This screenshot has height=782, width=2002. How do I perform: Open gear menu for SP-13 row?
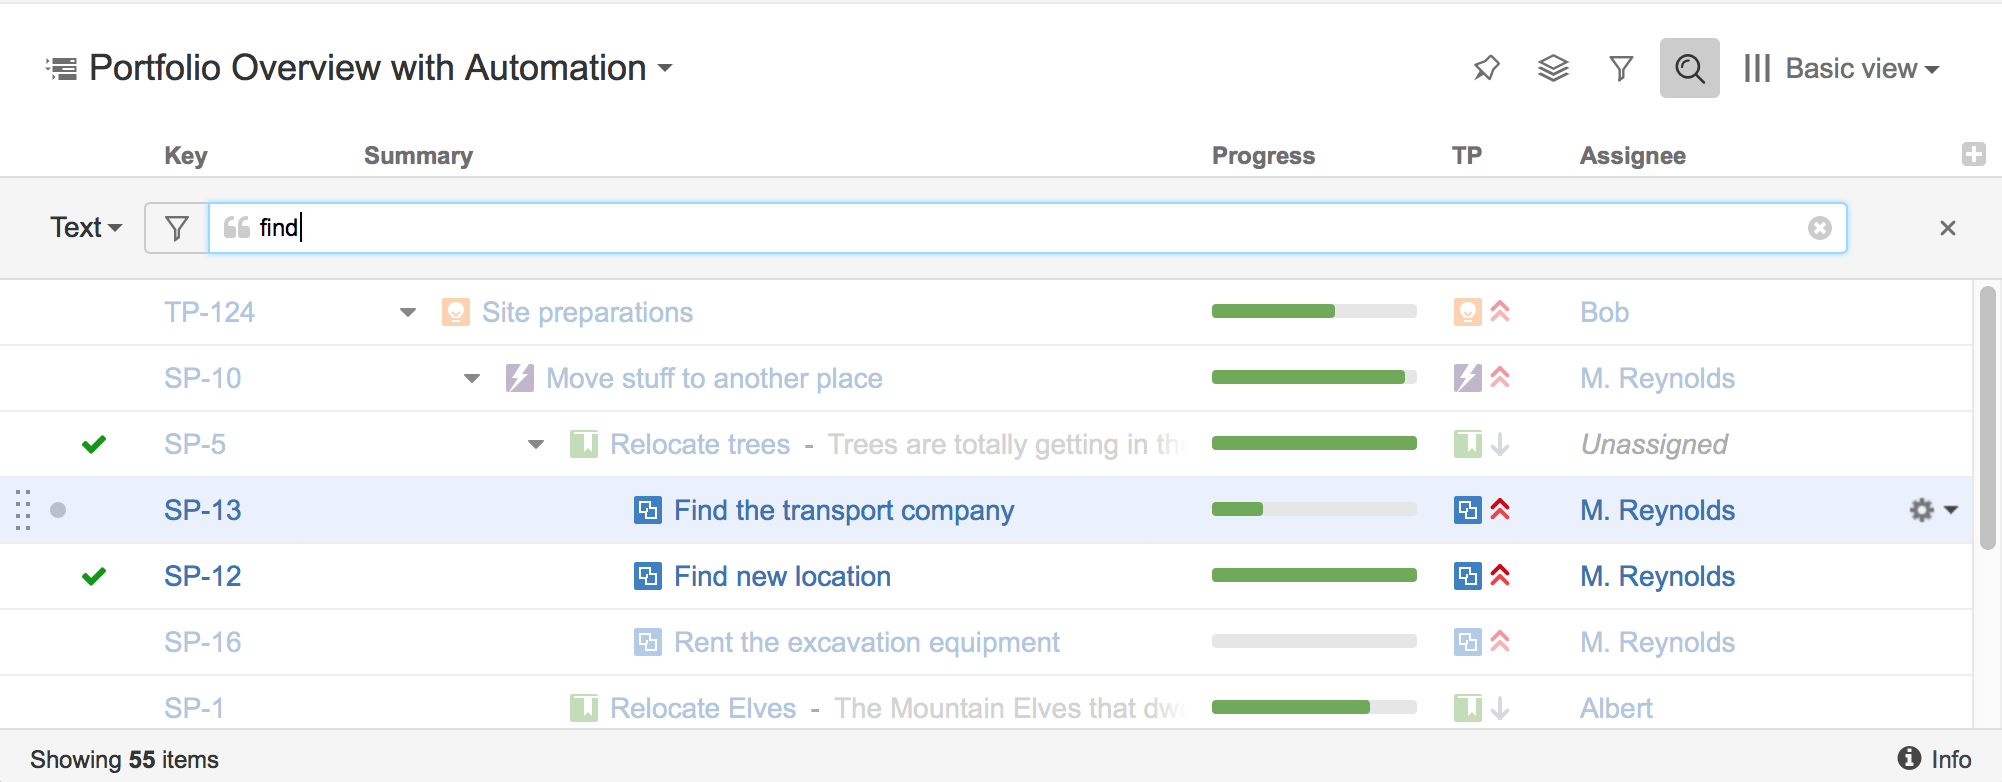tap(1932, 510)
